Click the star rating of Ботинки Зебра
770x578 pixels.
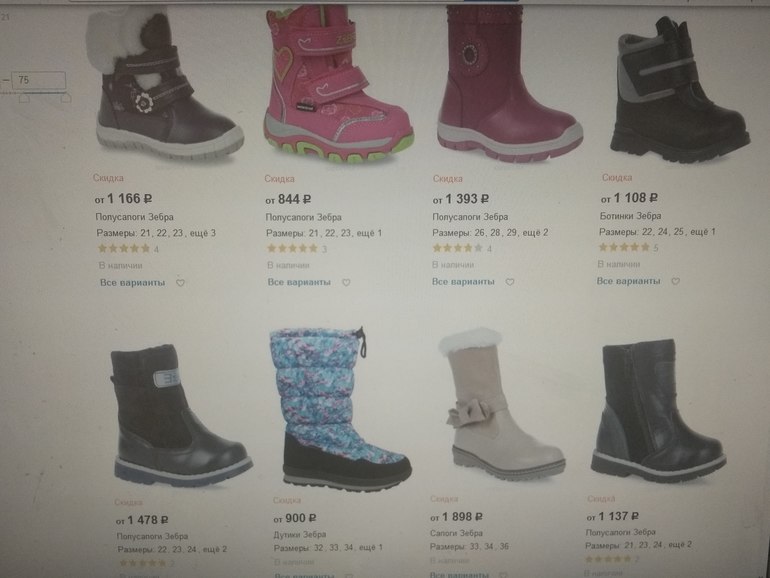(x=624, y=247)
